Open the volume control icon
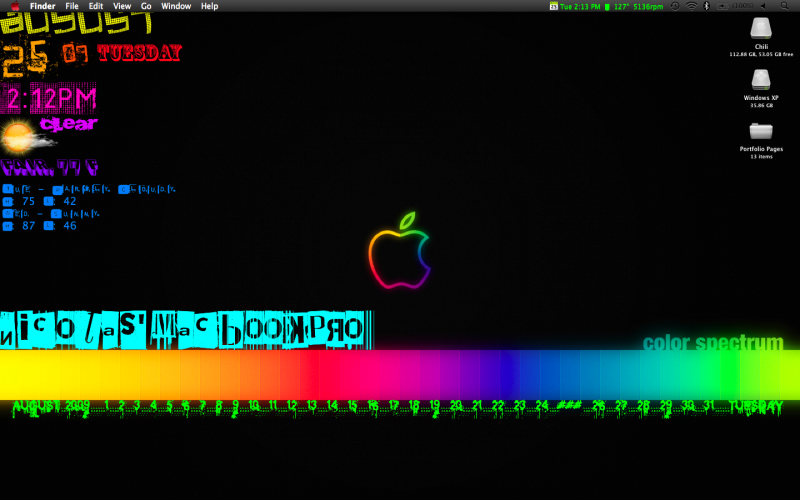The width and height of the screenshot is (800, 500). [x=764, y=6]
